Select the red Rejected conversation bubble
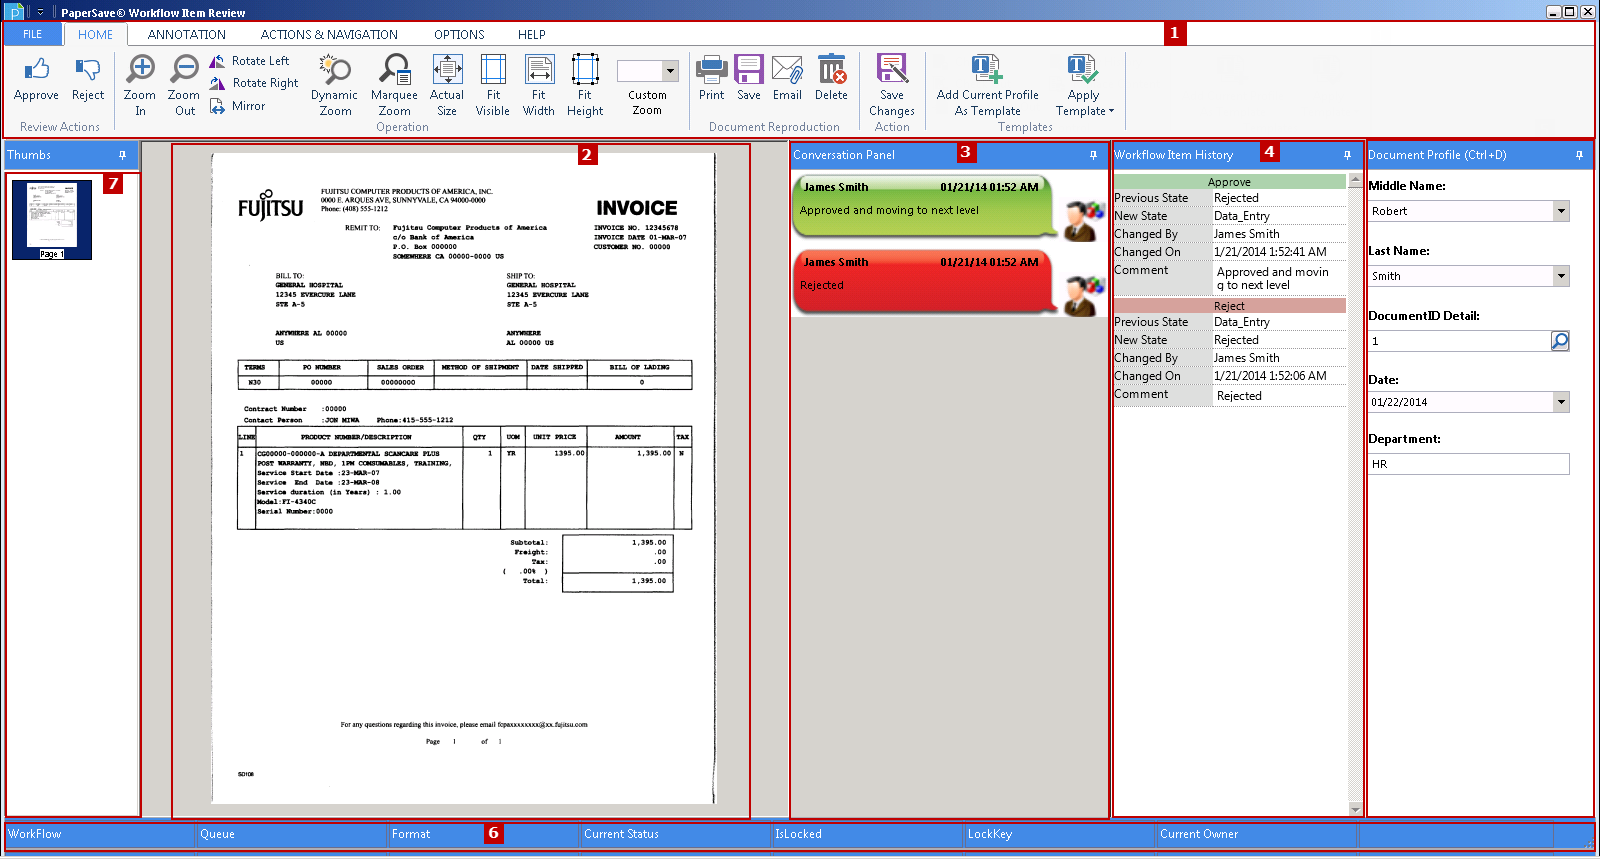The width and height of the screenshot is (1600, 859). pos(923,282)
